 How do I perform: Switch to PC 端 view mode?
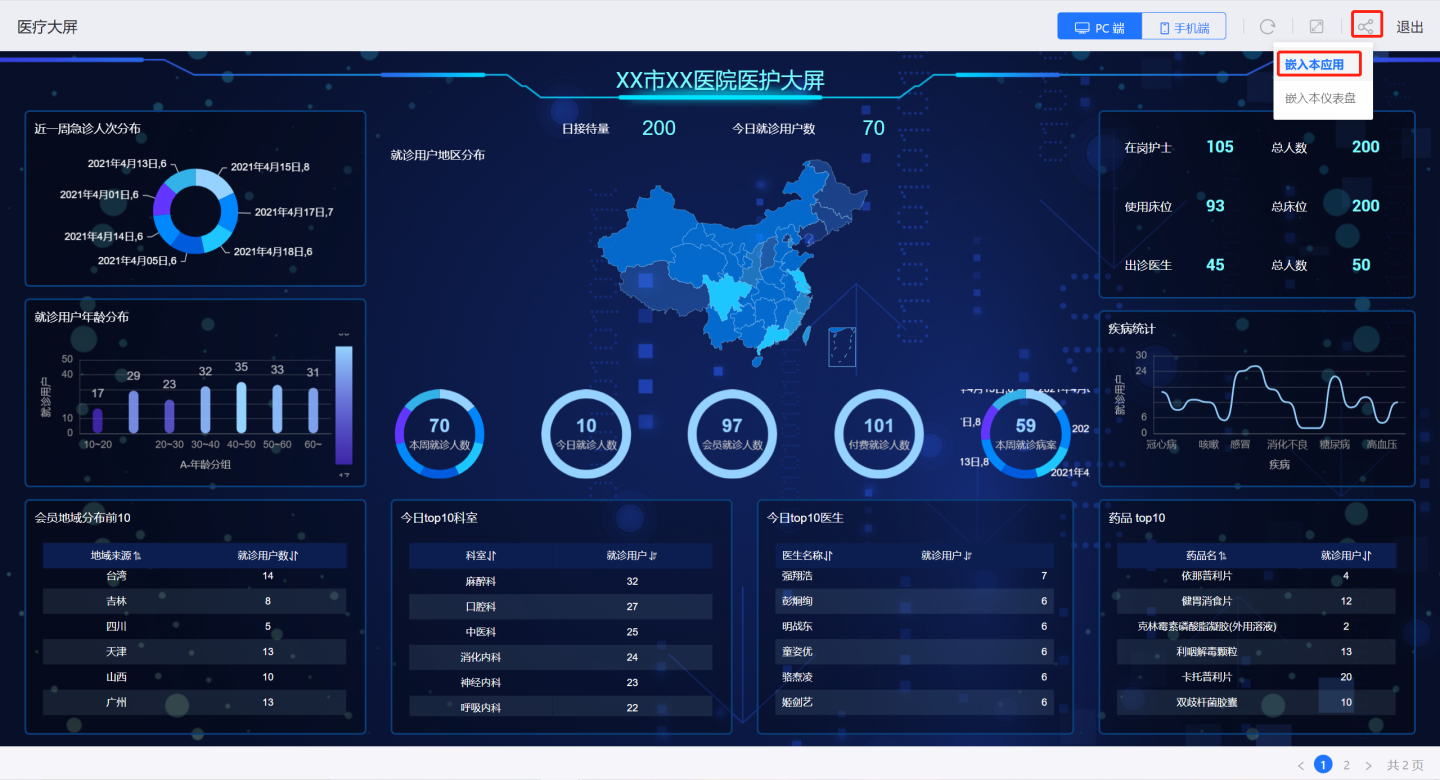(x=1099, y=27)
